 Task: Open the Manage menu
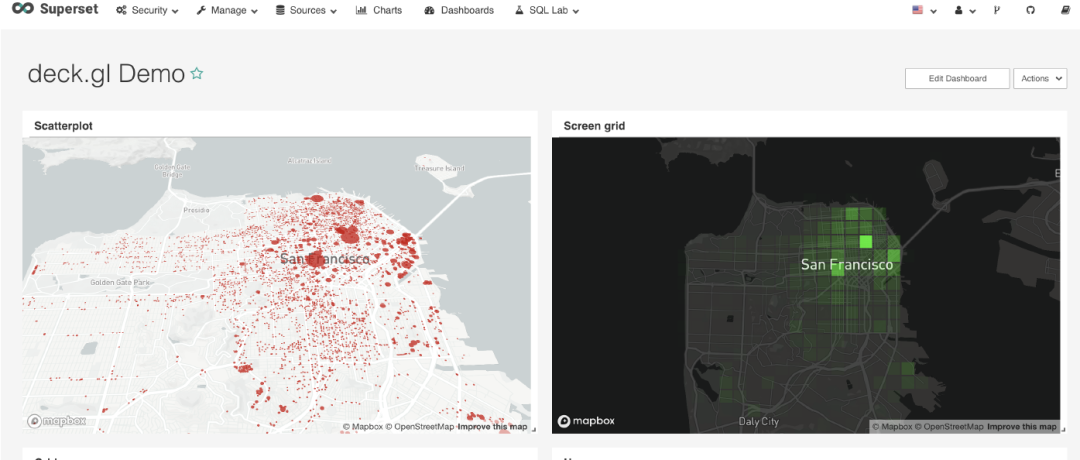pos(227,10)
